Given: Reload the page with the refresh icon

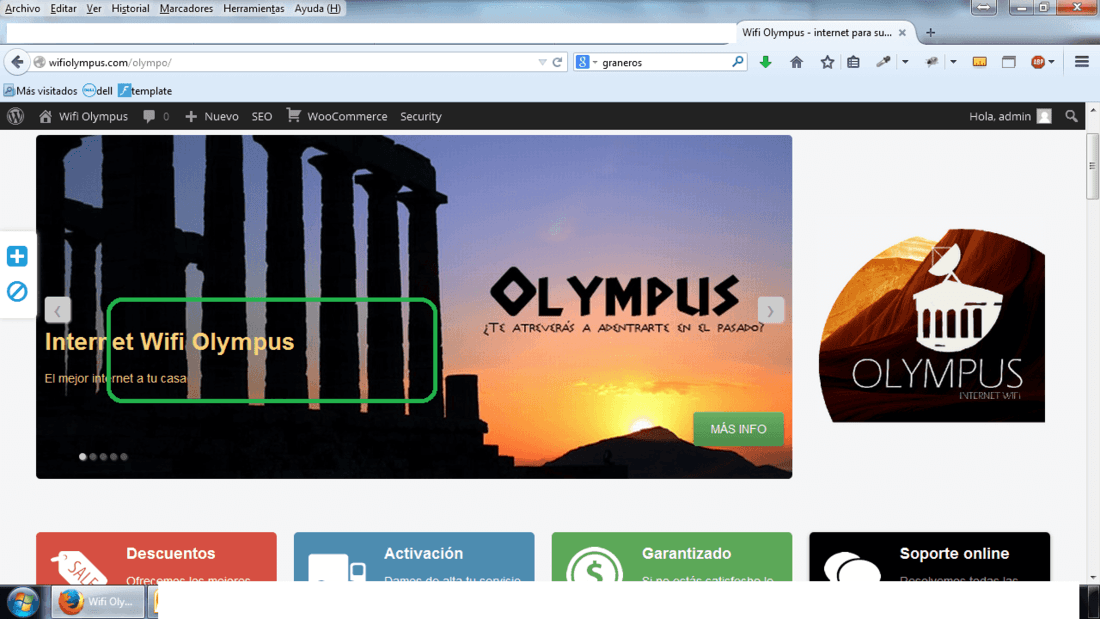Looking at the screenshot, I should point(557,62).
